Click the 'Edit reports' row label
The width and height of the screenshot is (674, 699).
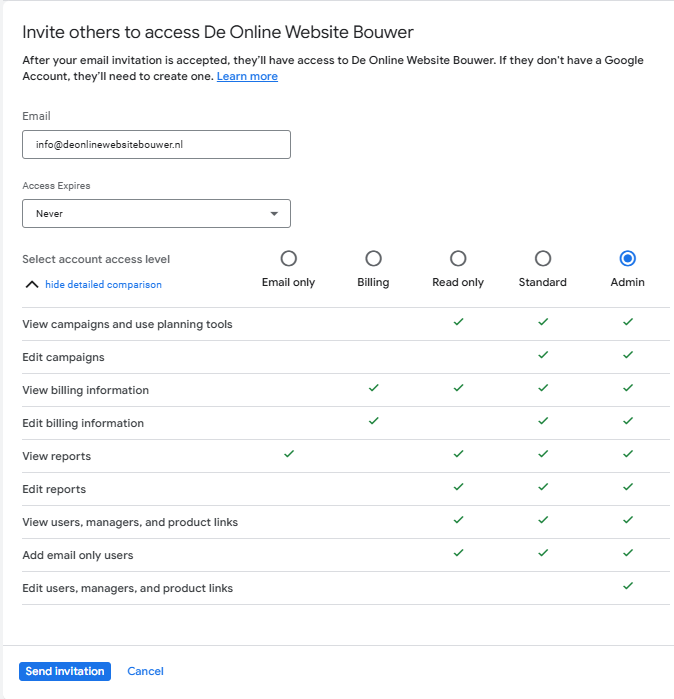click(54, 489)
